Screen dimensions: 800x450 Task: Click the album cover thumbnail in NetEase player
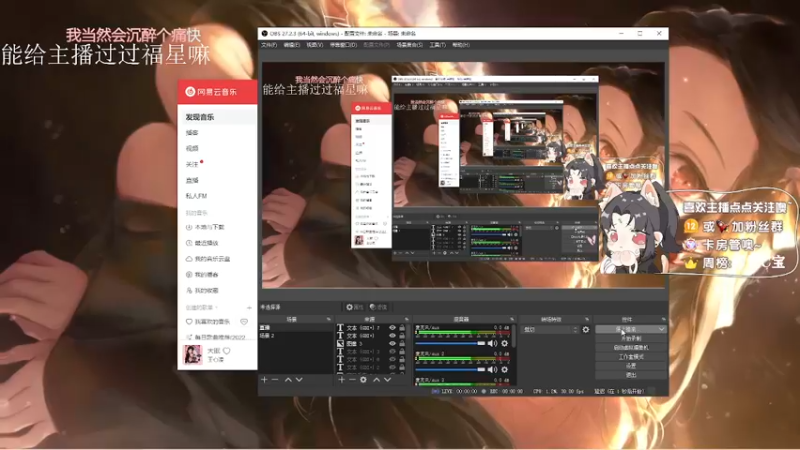click(x=193, y=354)
